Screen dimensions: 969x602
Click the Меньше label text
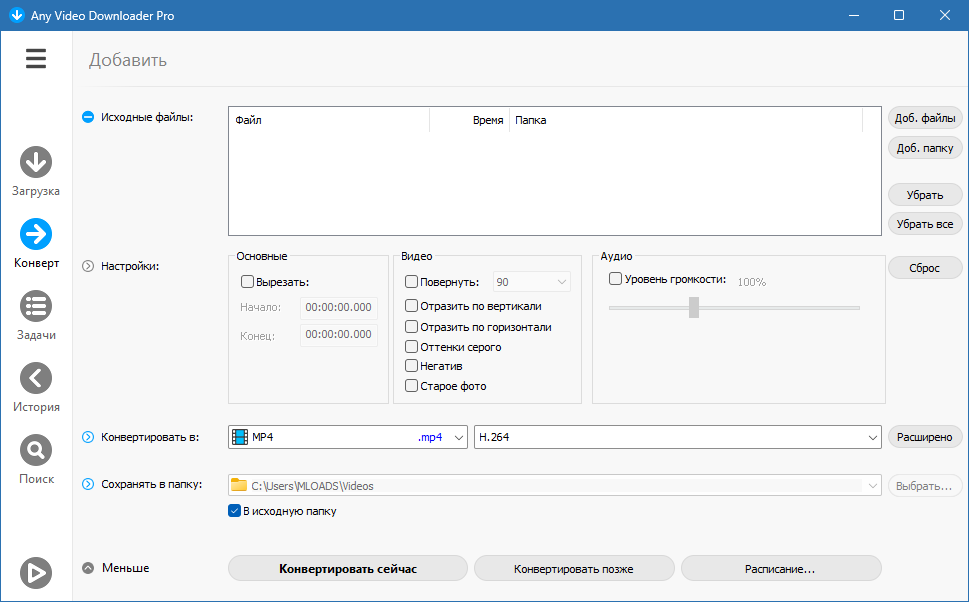125,568
